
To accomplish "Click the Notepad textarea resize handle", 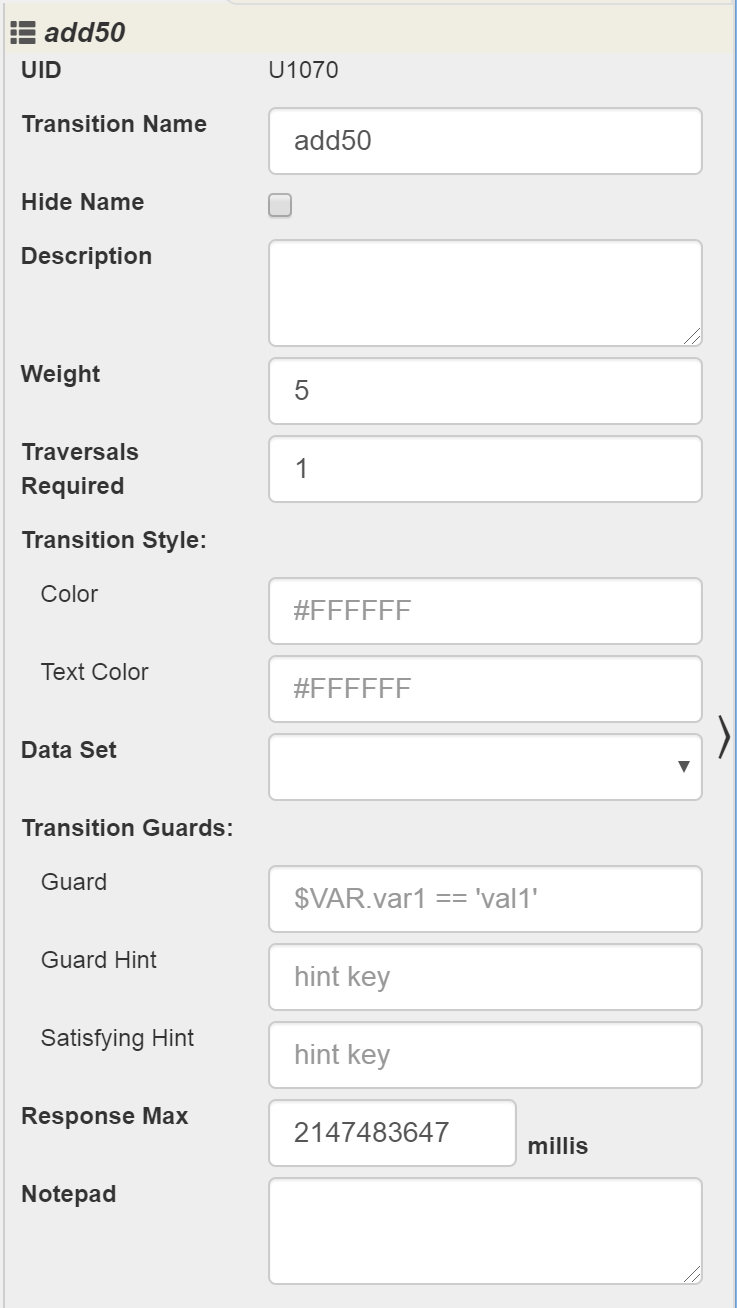I will pos(692,1275).
